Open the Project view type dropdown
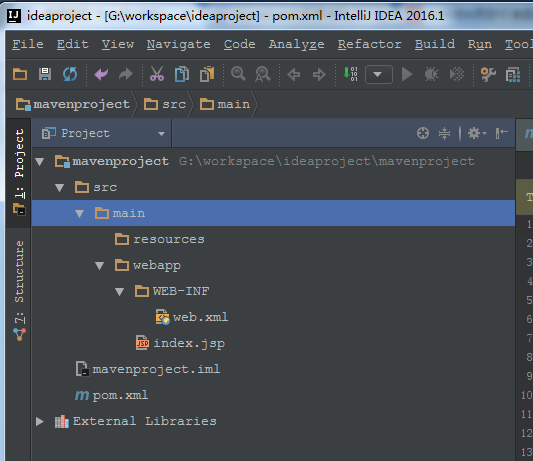Image resolution: width=533 pixels, height=461 pixels. tap(161, 134)
